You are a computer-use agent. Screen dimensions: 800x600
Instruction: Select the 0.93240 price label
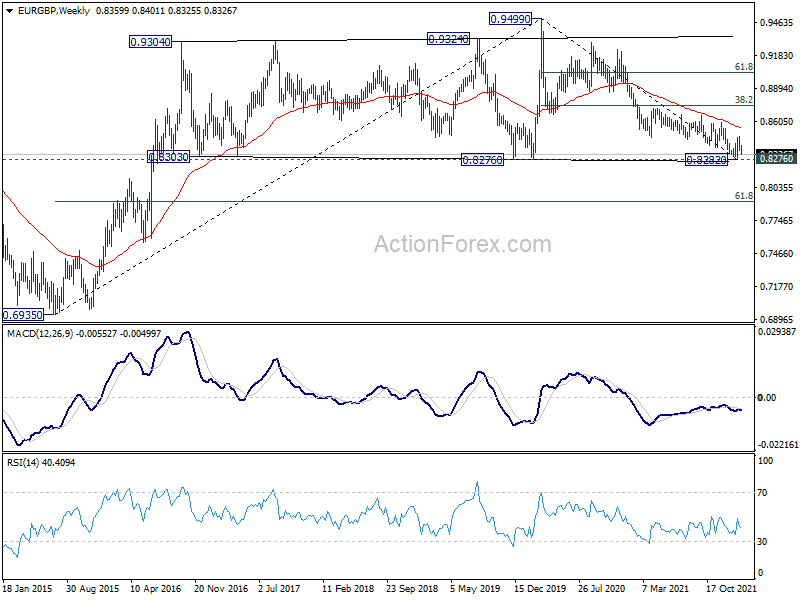[x=448, y=39]
